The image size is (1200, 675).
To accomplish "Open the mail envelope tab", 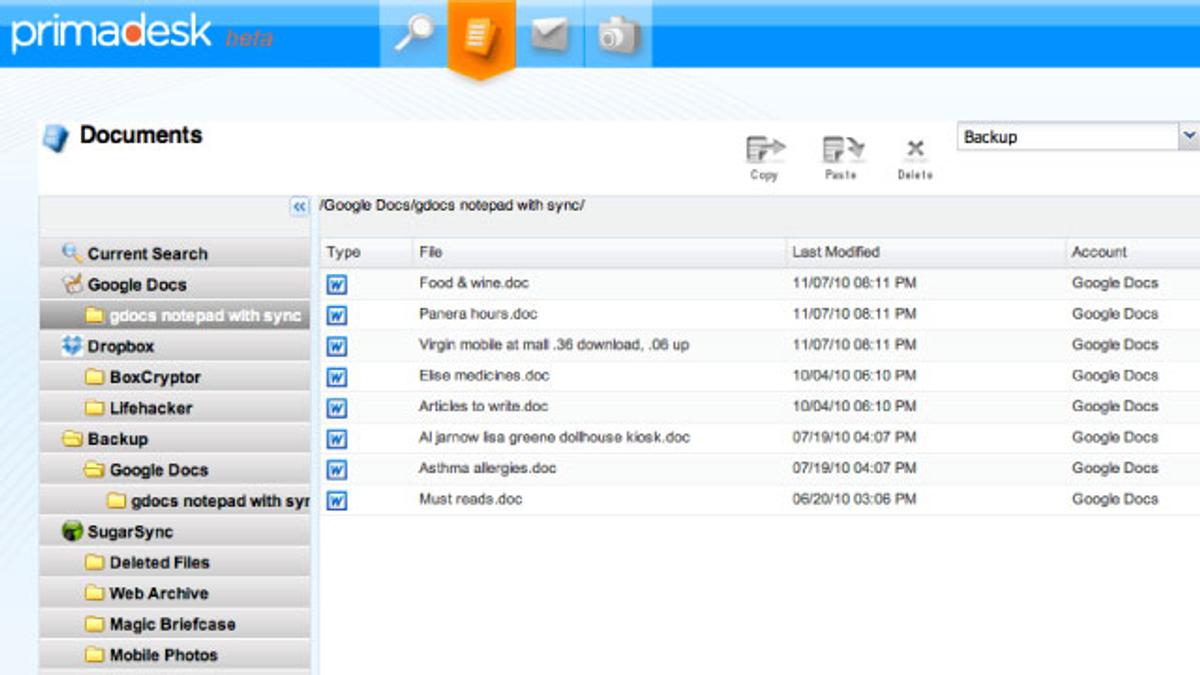I will (550, 35).
